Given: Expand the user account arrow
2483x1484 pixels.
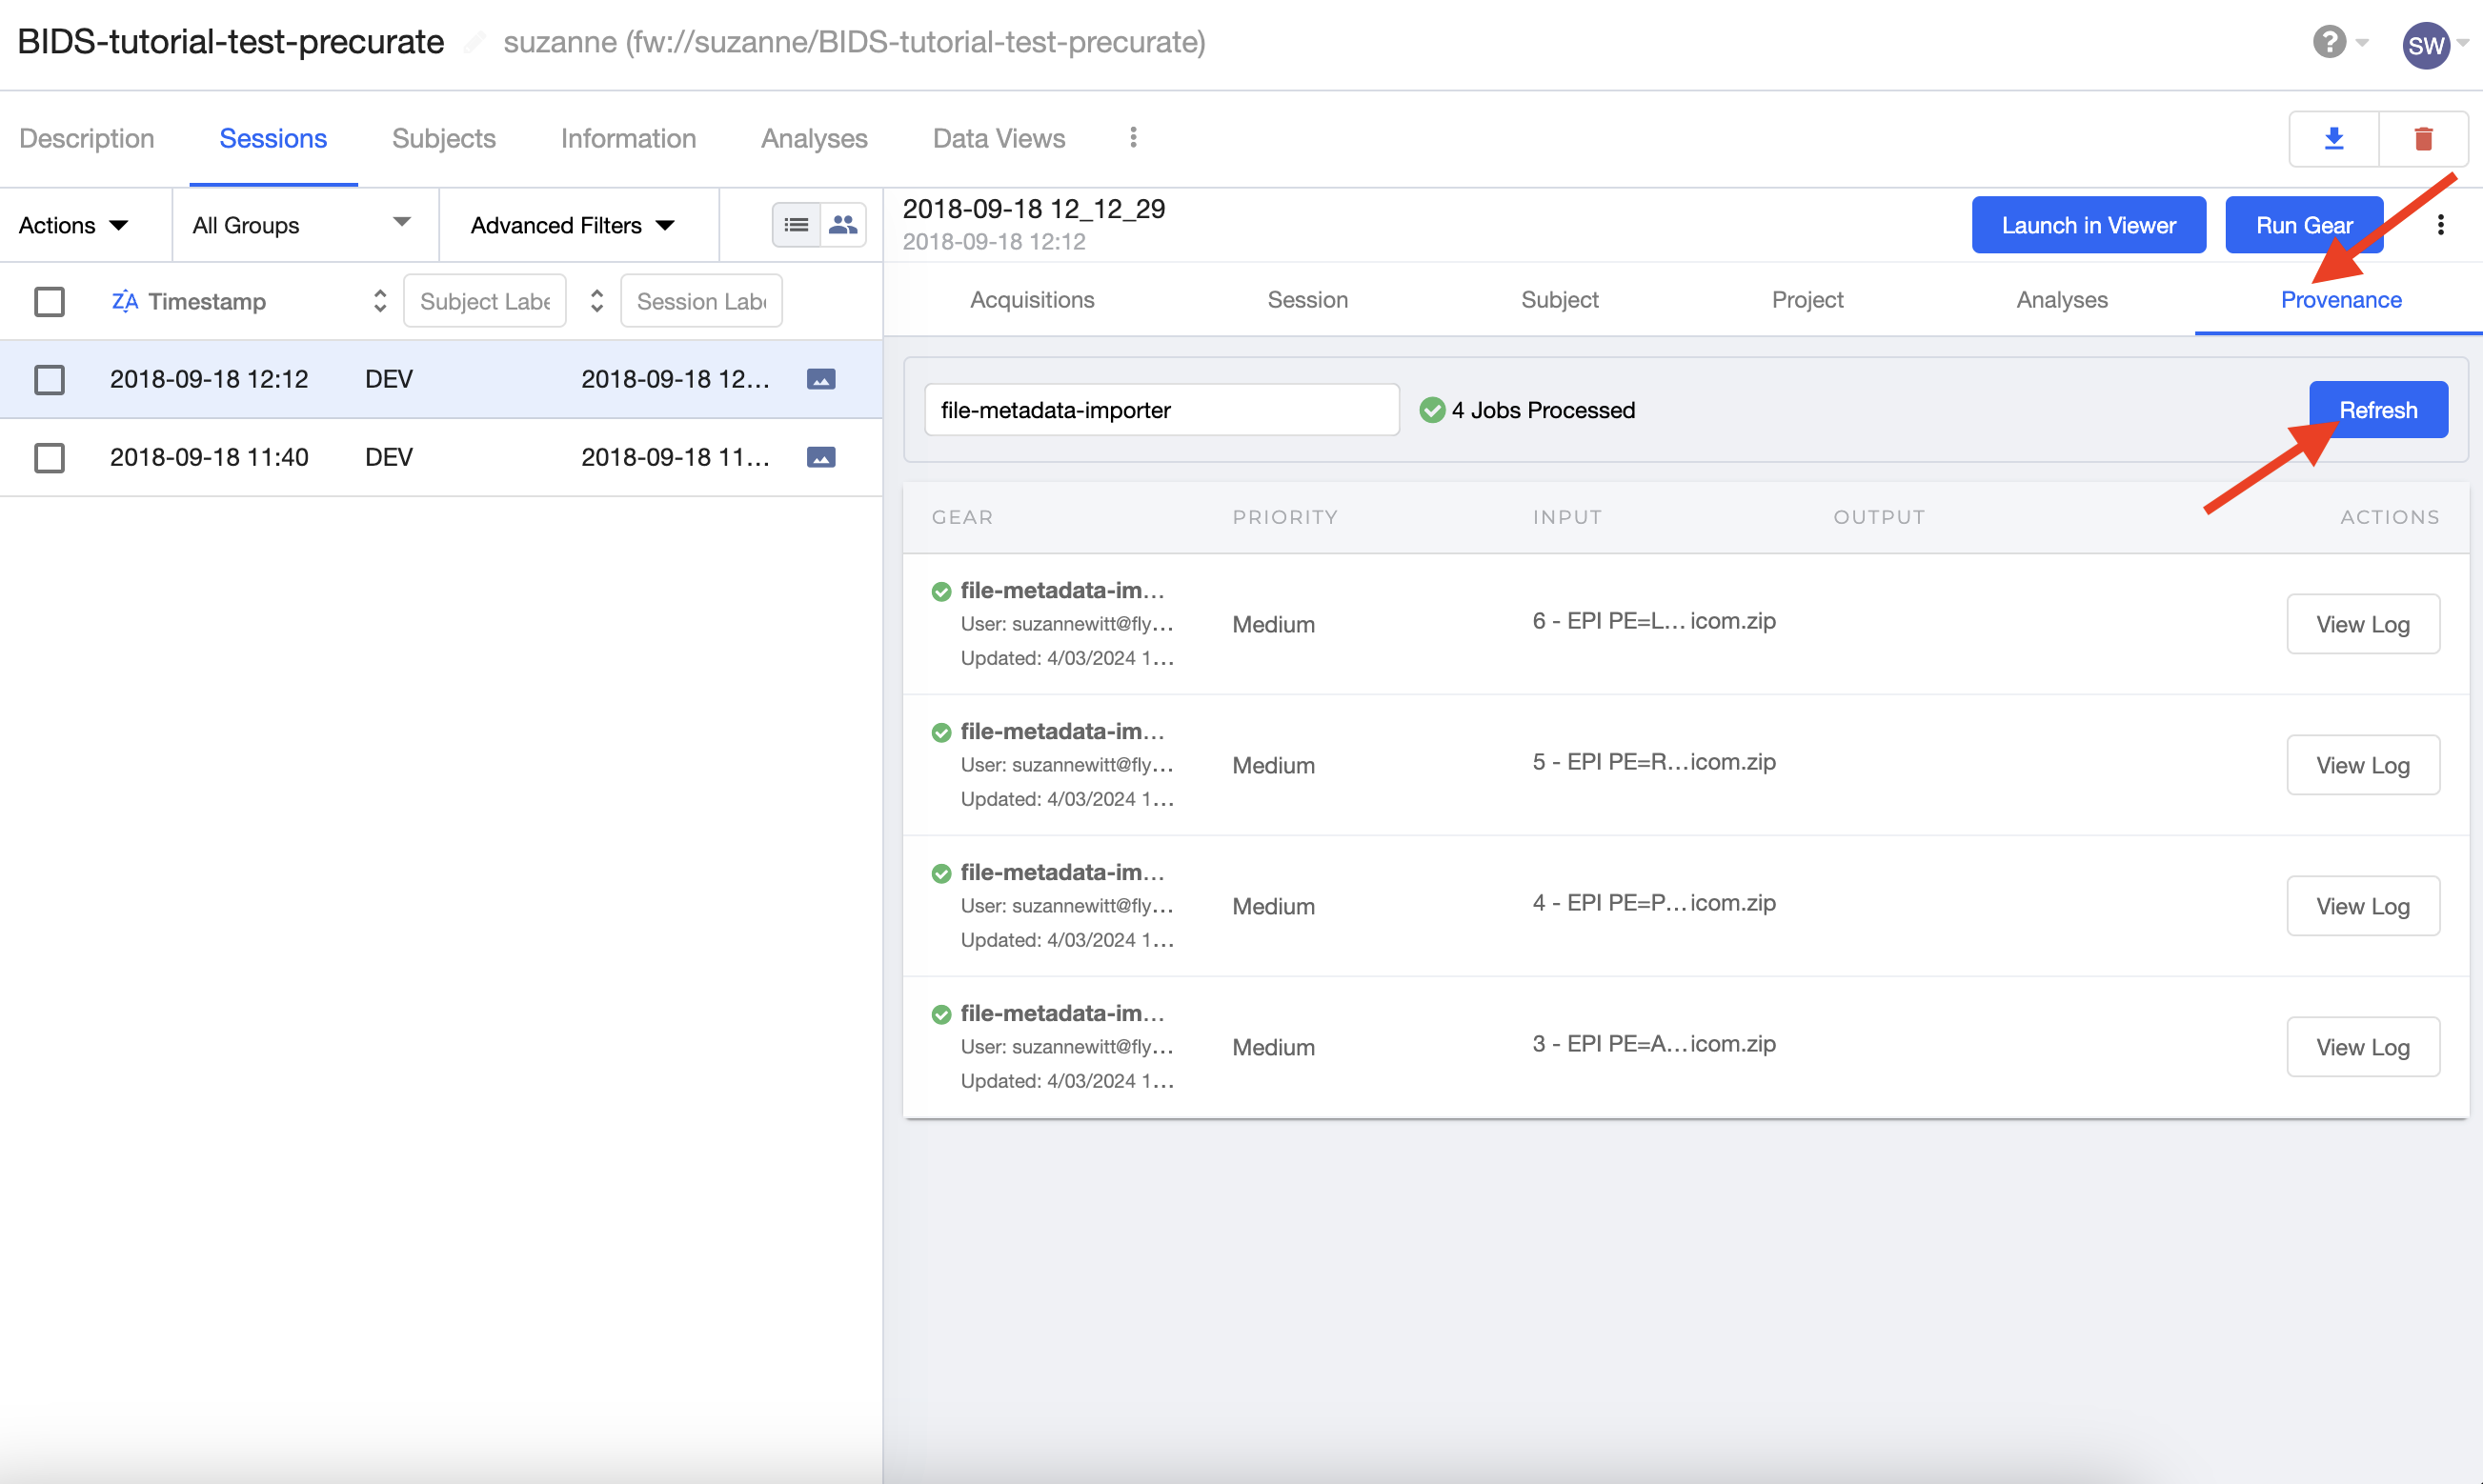Looking at the screenshot, I should point(2463,42).
